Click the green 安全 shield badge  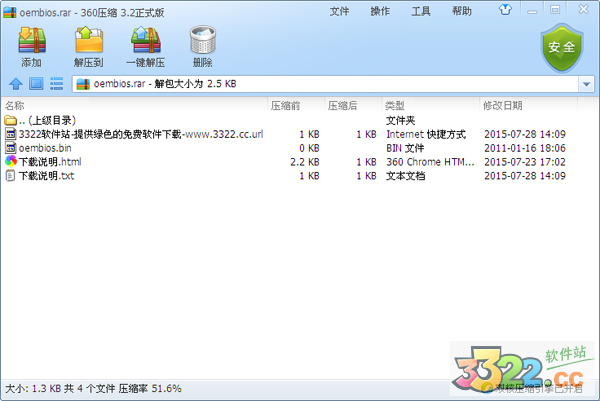(x=562, y=48)
